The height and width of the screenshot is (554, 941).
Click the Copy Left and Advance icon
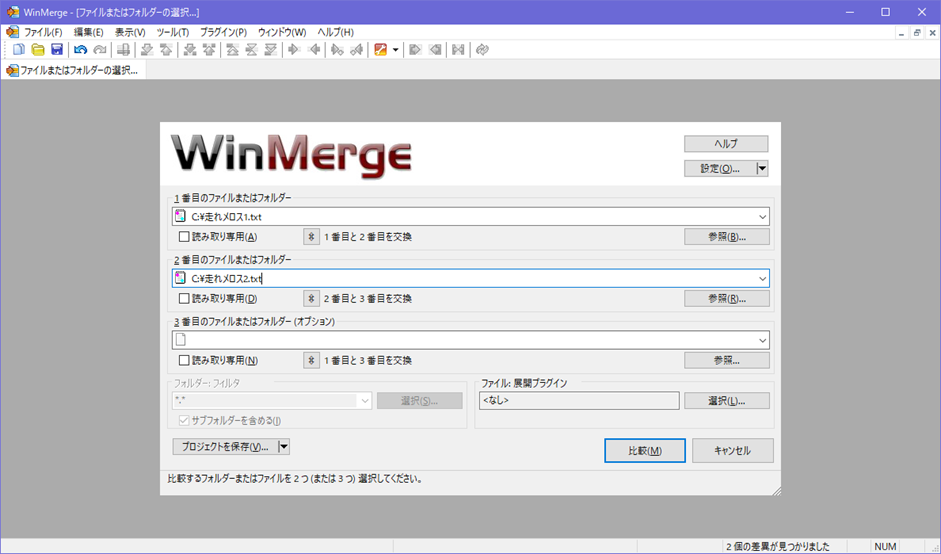click(x=356, y=50)
